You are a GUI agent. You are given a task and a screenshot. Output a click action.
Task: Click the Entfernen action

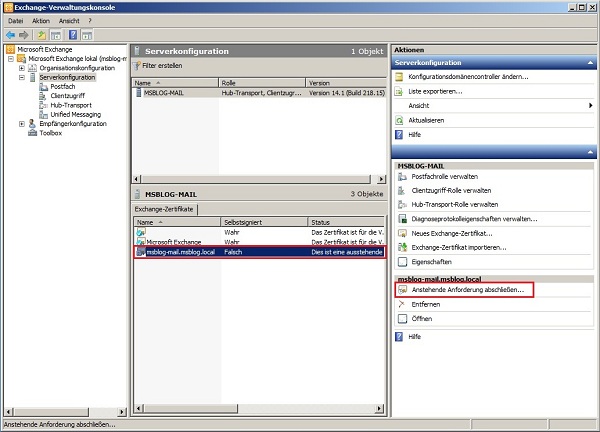point(426,305)
